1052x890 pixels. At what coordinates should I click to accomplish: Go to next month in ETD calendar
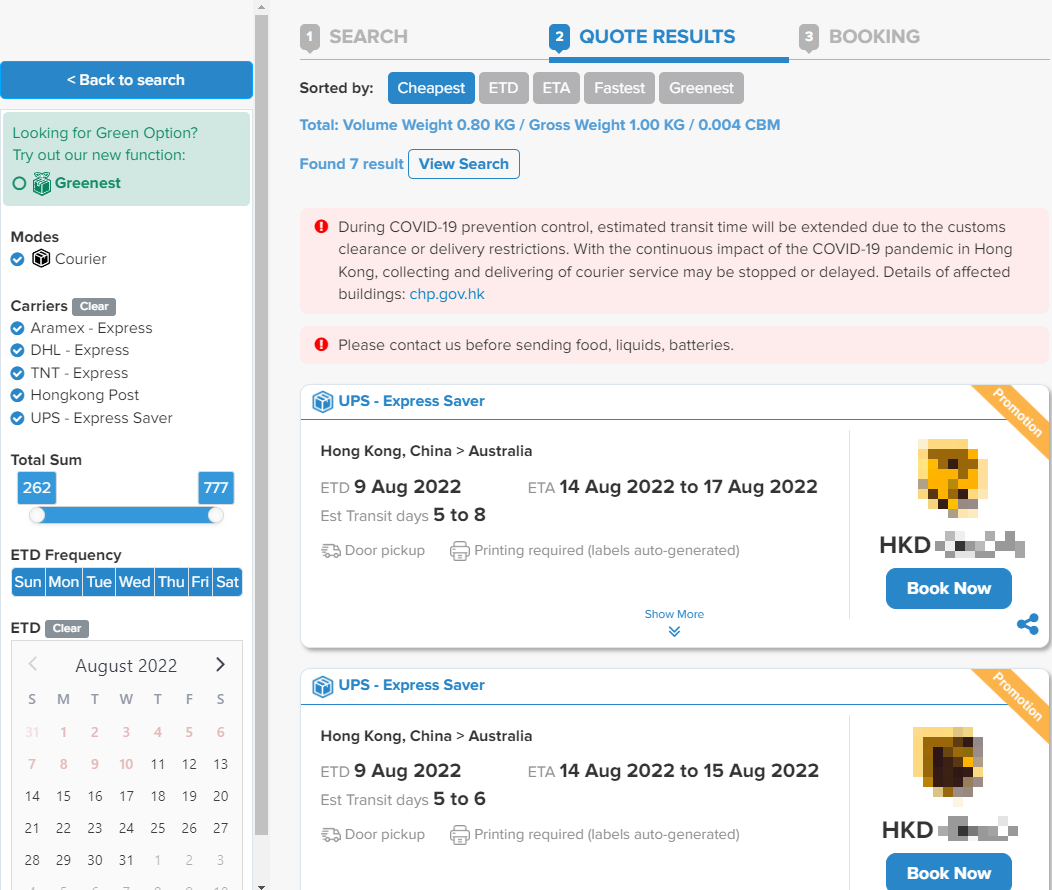tap(220, 665)
